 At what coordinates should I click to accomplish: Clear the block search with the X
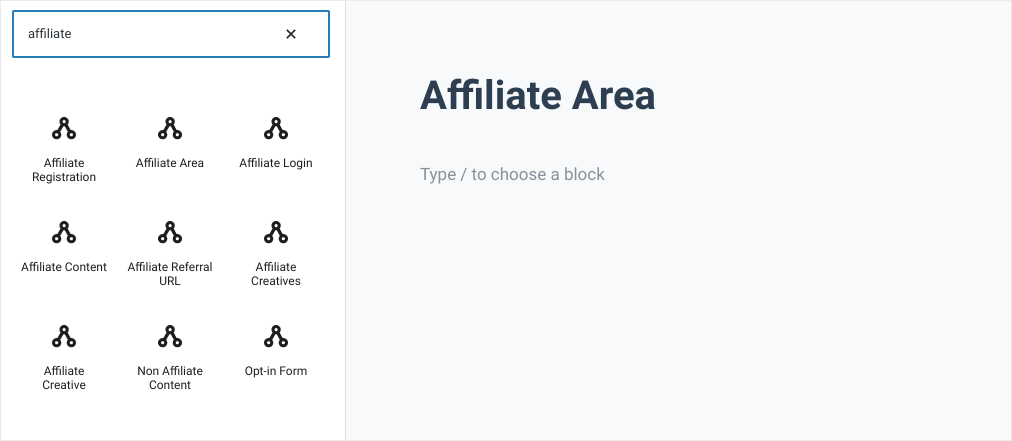click(x=291, y=34)
